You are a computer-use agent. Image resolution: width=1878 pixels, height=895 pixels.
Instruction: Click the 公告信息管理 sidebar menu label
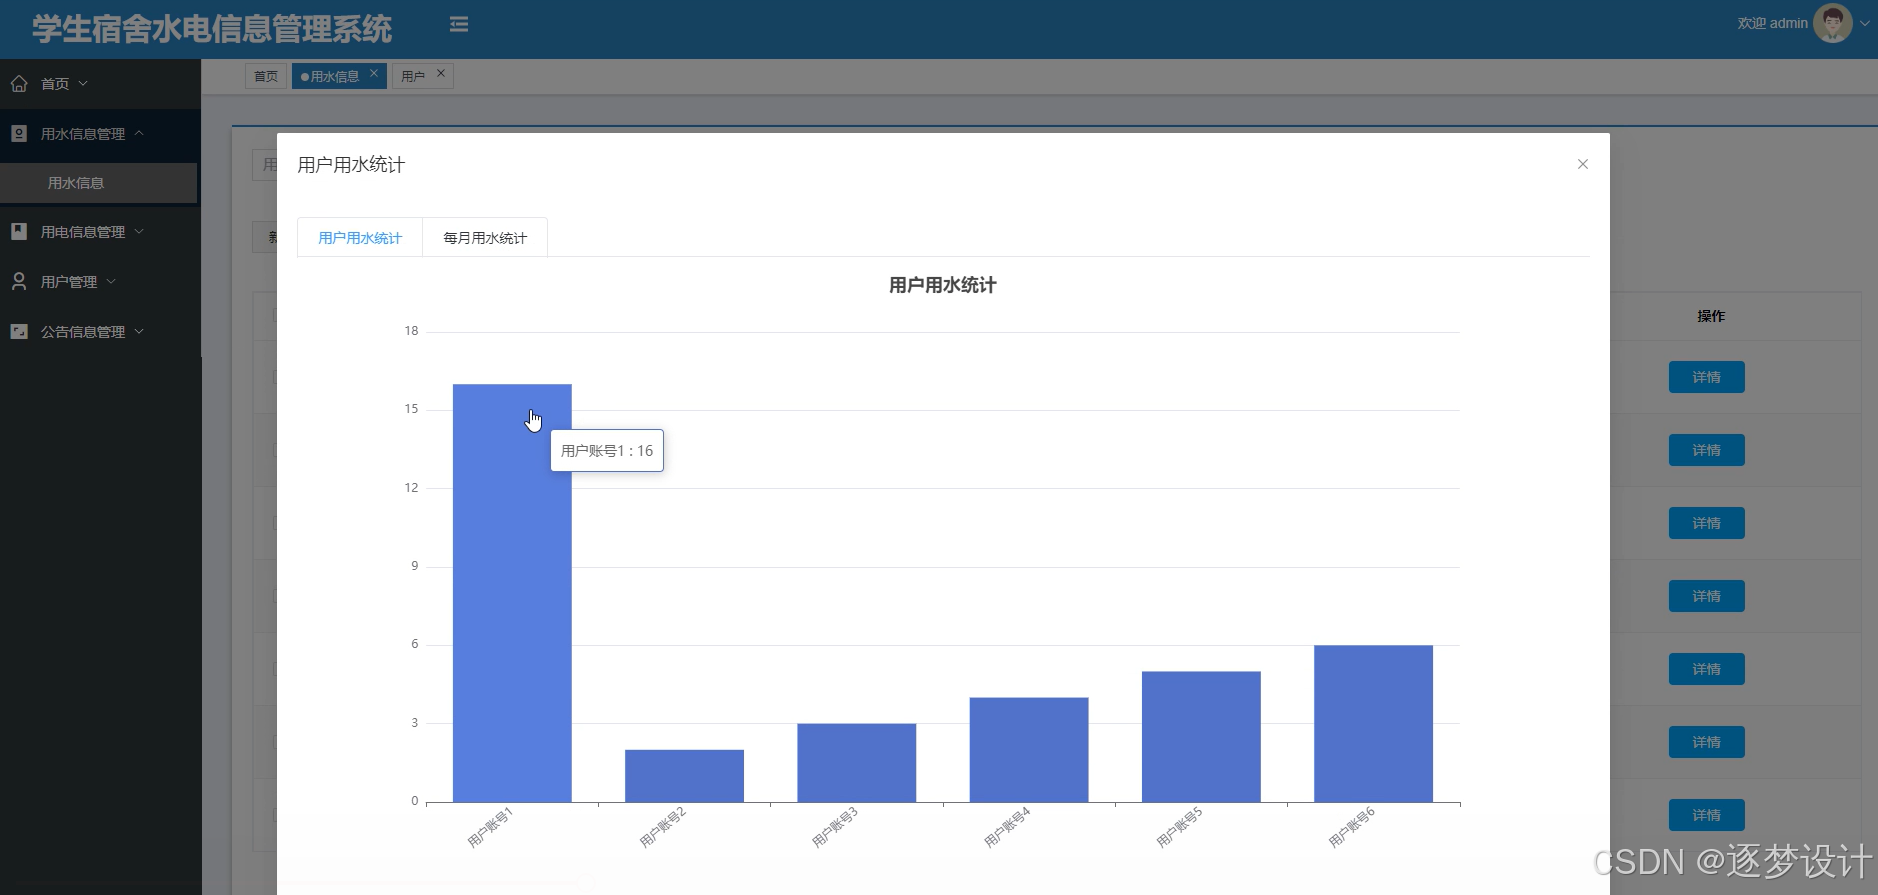[x=83, y=332]
